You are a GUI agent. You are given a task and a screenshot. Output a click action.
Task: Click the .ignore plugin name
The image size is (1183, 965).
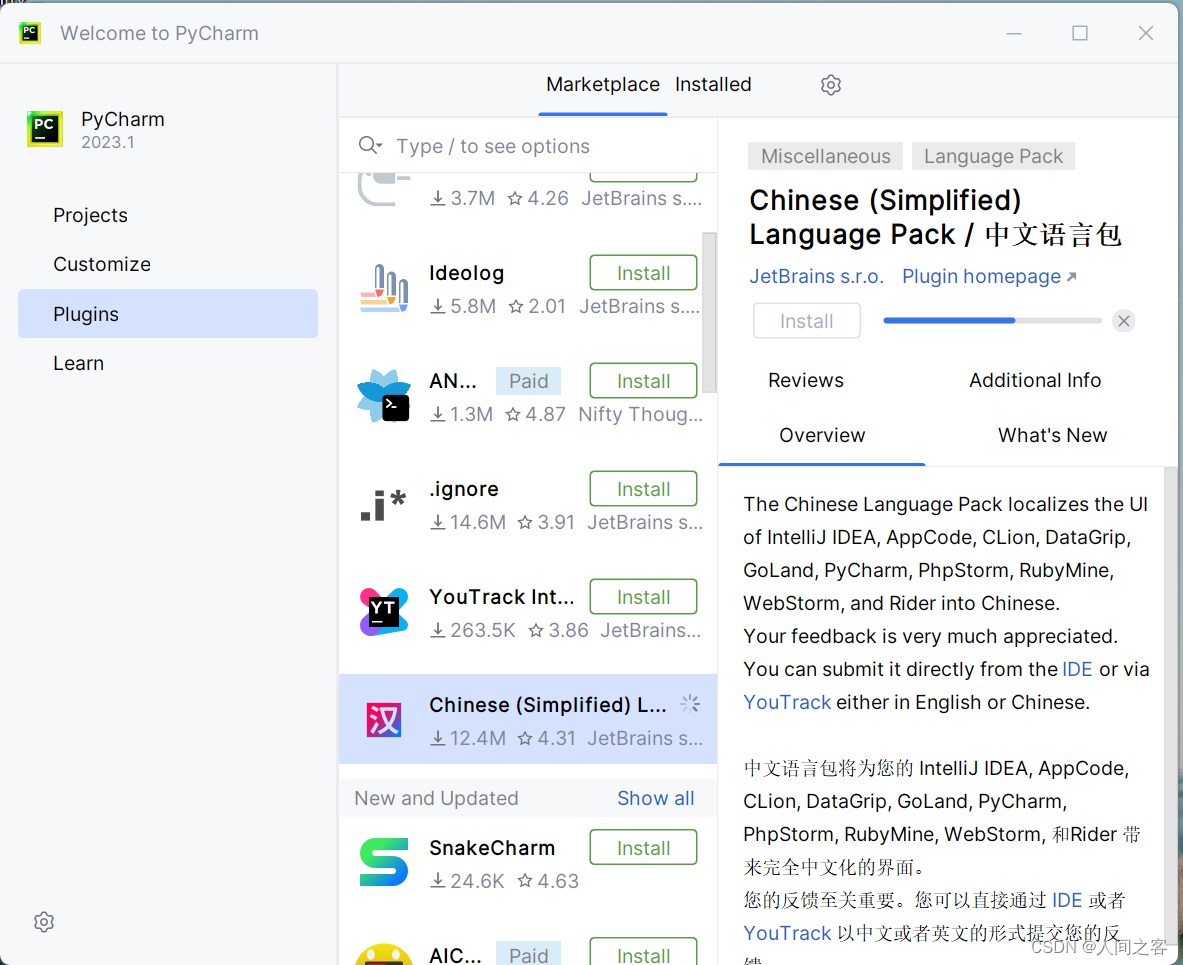click(464, 489)
